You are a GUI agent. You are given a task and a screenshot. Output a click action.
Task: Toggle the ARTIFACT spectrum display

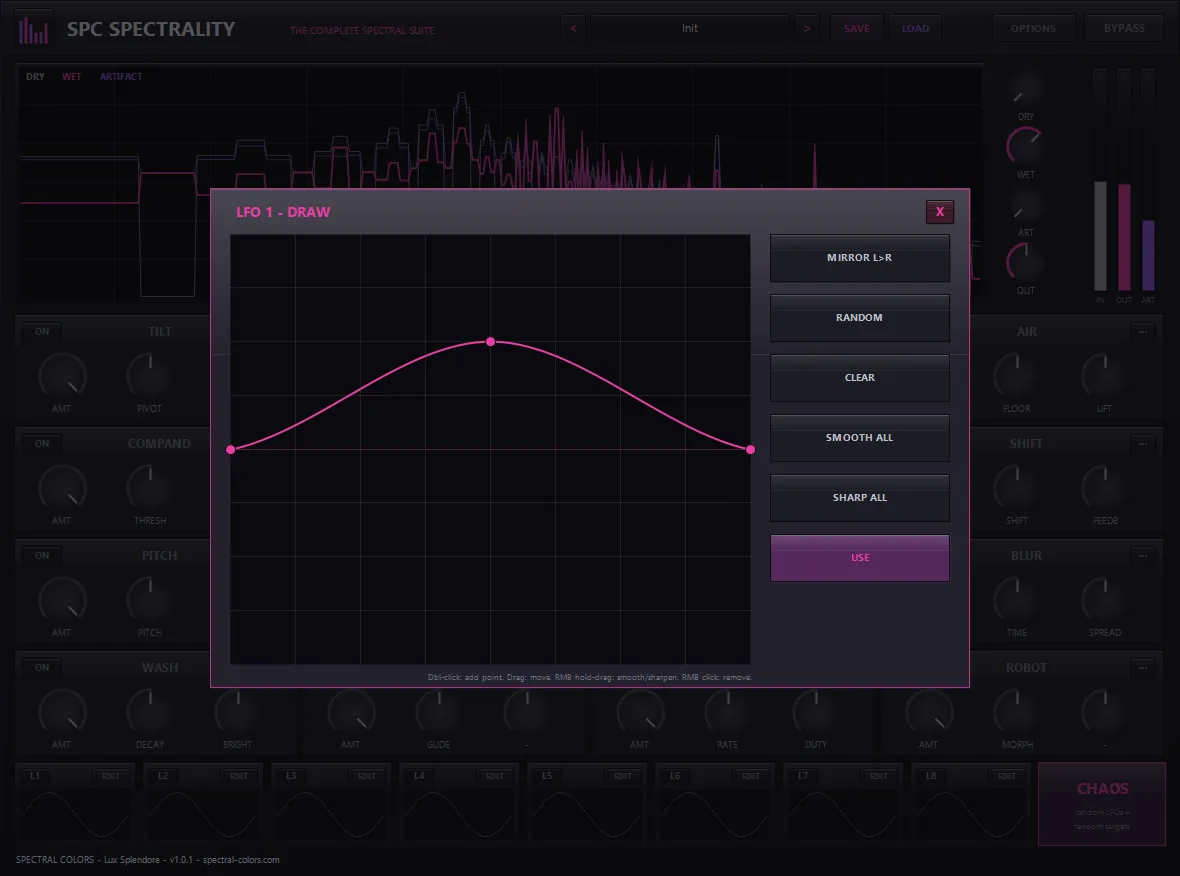point(121,77)
